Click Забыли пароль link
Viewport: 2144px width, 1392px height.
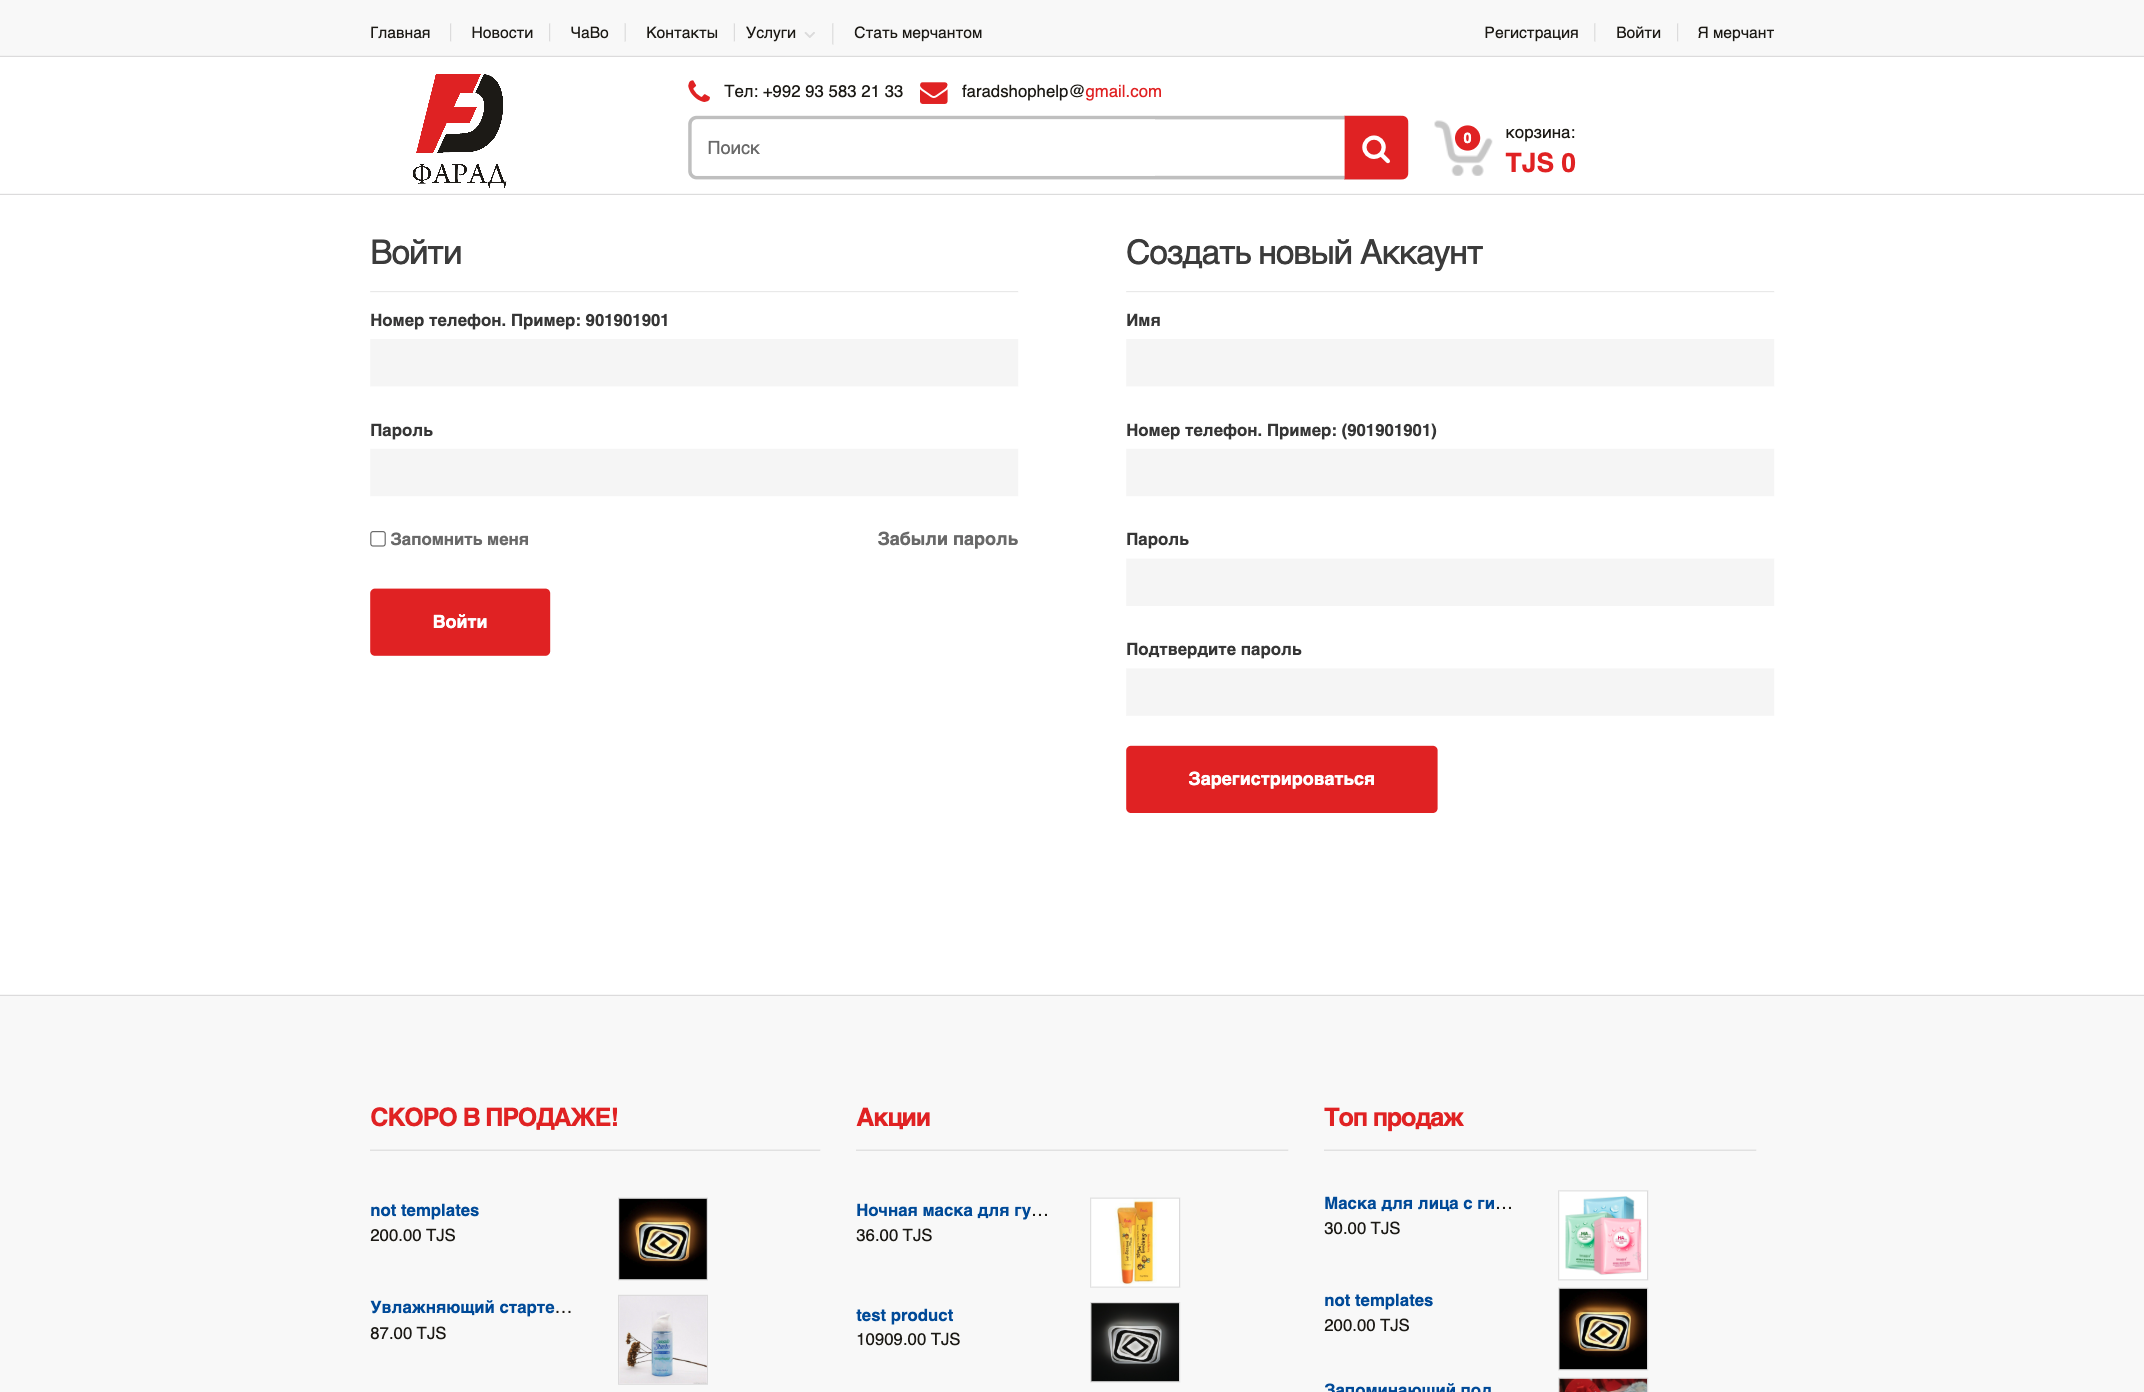947,539
